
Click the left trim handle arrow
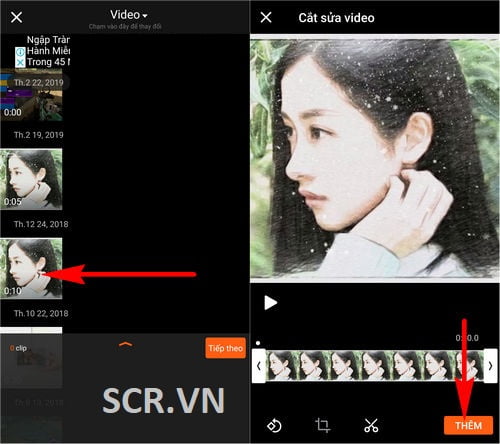pyautogui.click(x=259, y=366)
